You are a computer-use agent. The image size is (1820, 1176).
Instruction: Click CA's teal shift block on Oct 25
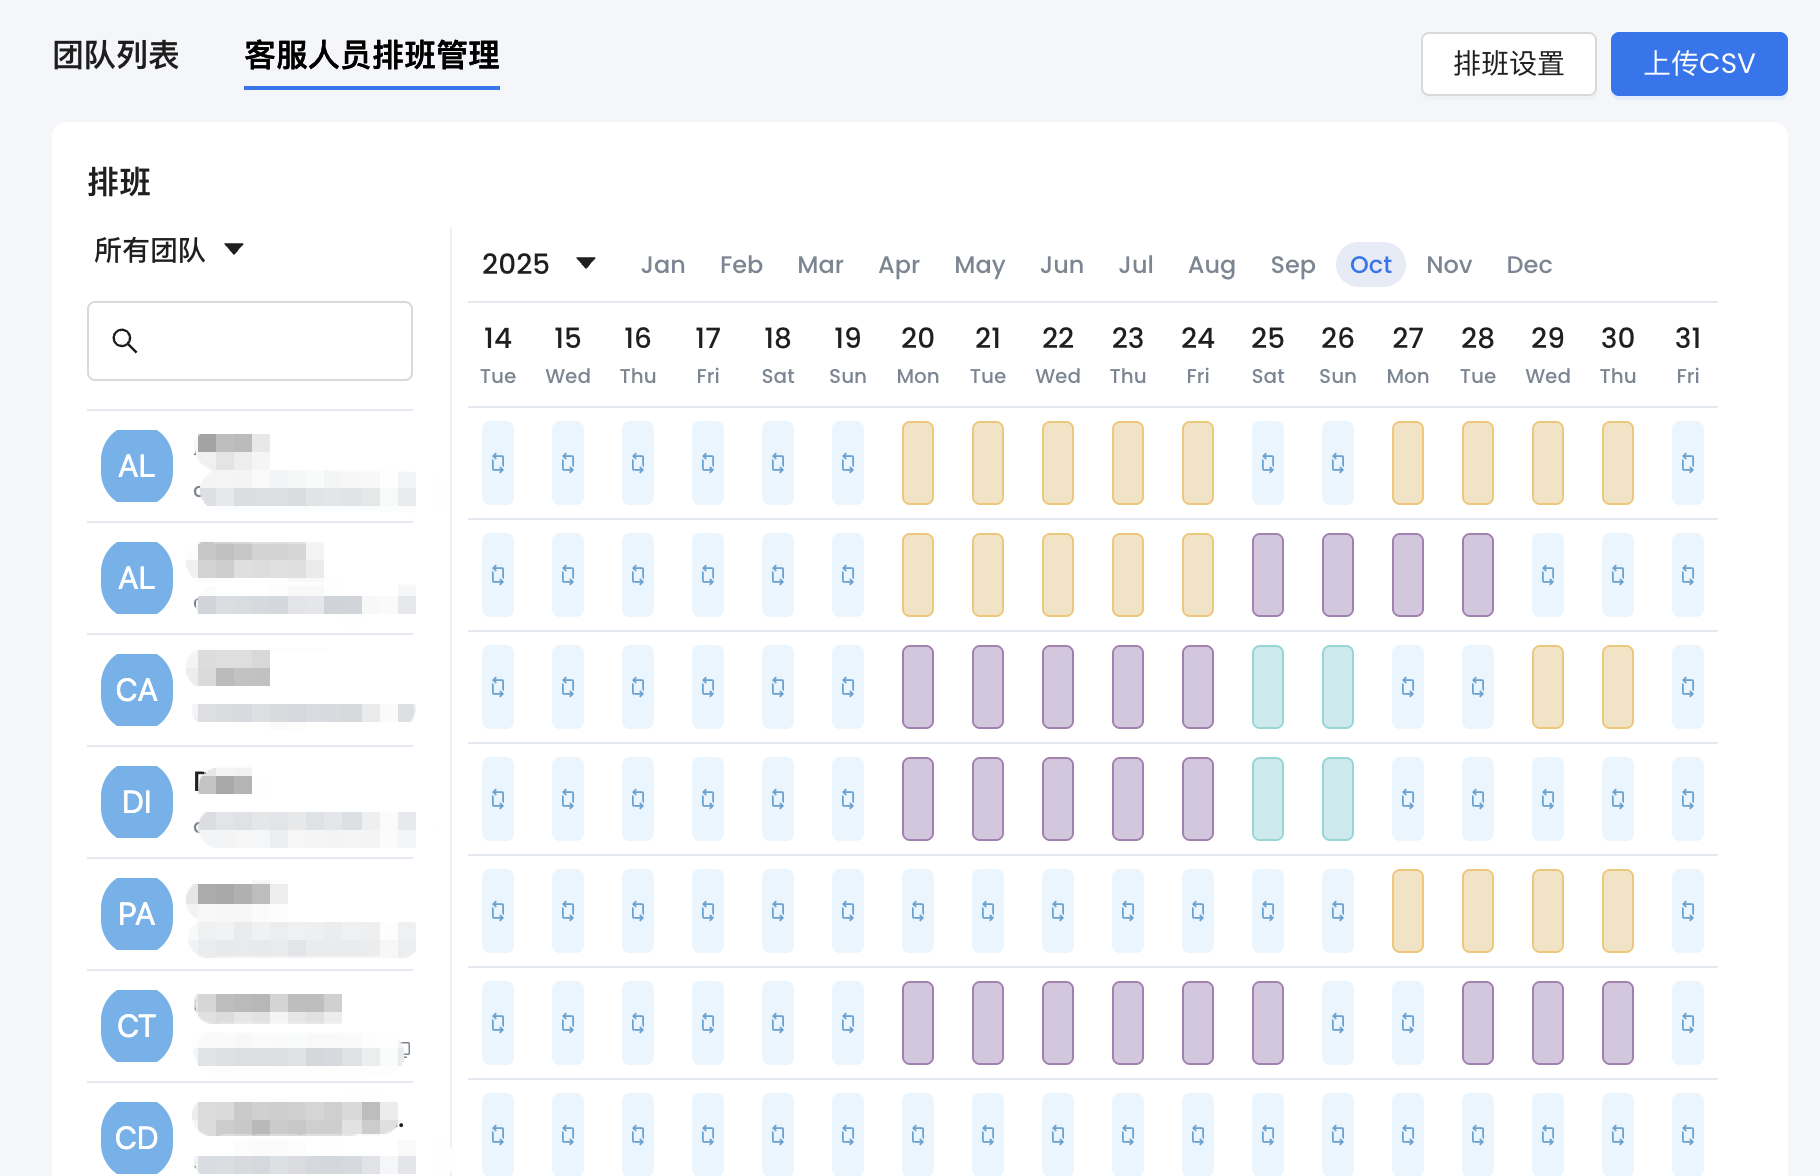[x=1268, y=687]
